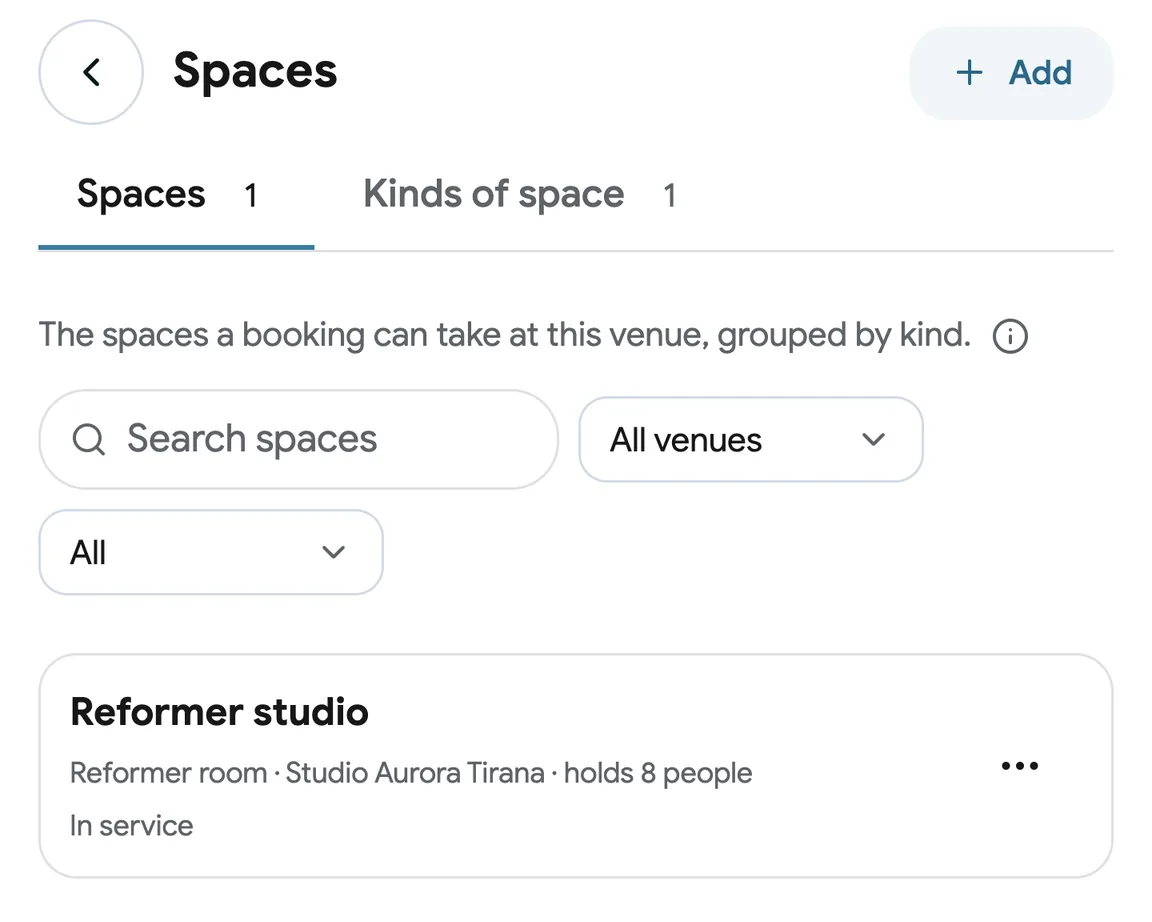Expand the All status filter dropdown
The image size is (1152, 922).
[x=211, y=552]
